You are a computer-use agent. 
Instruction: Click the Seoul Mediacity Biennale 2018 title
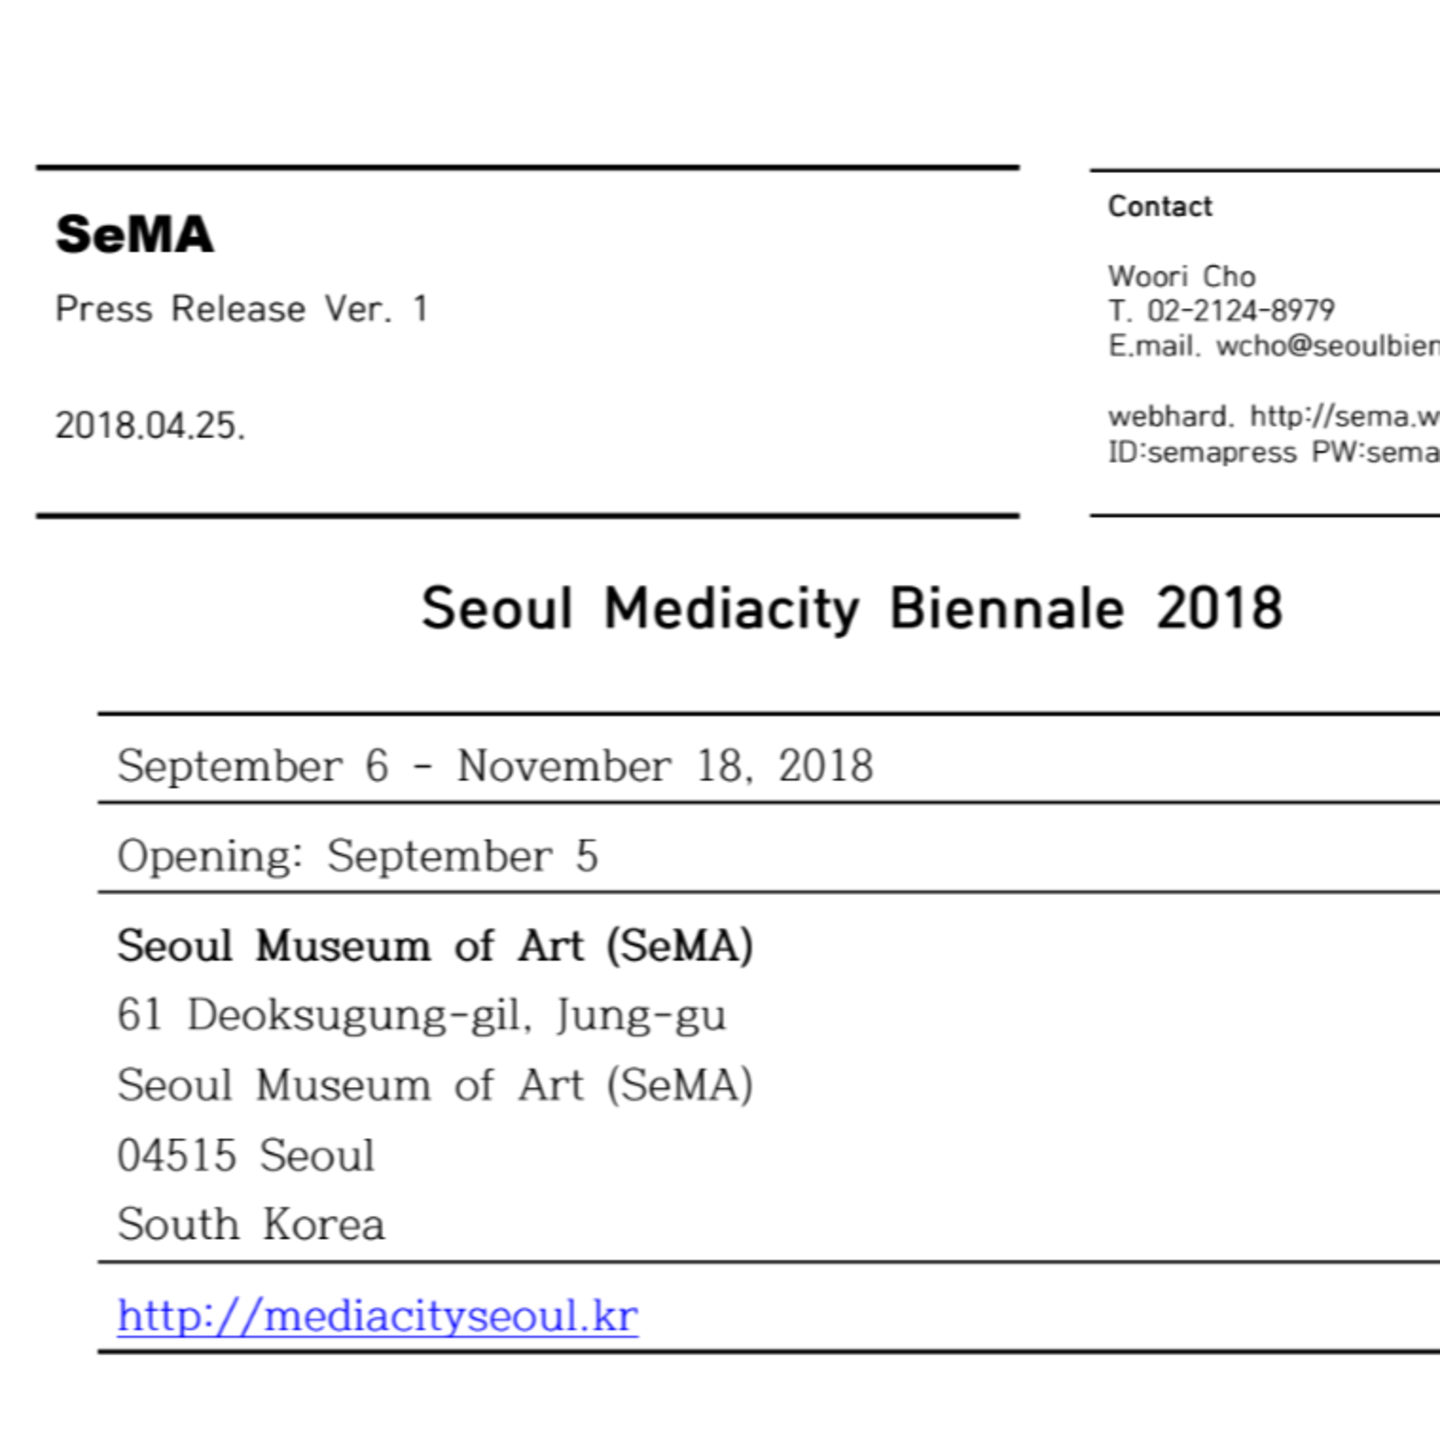pos(851,609)
